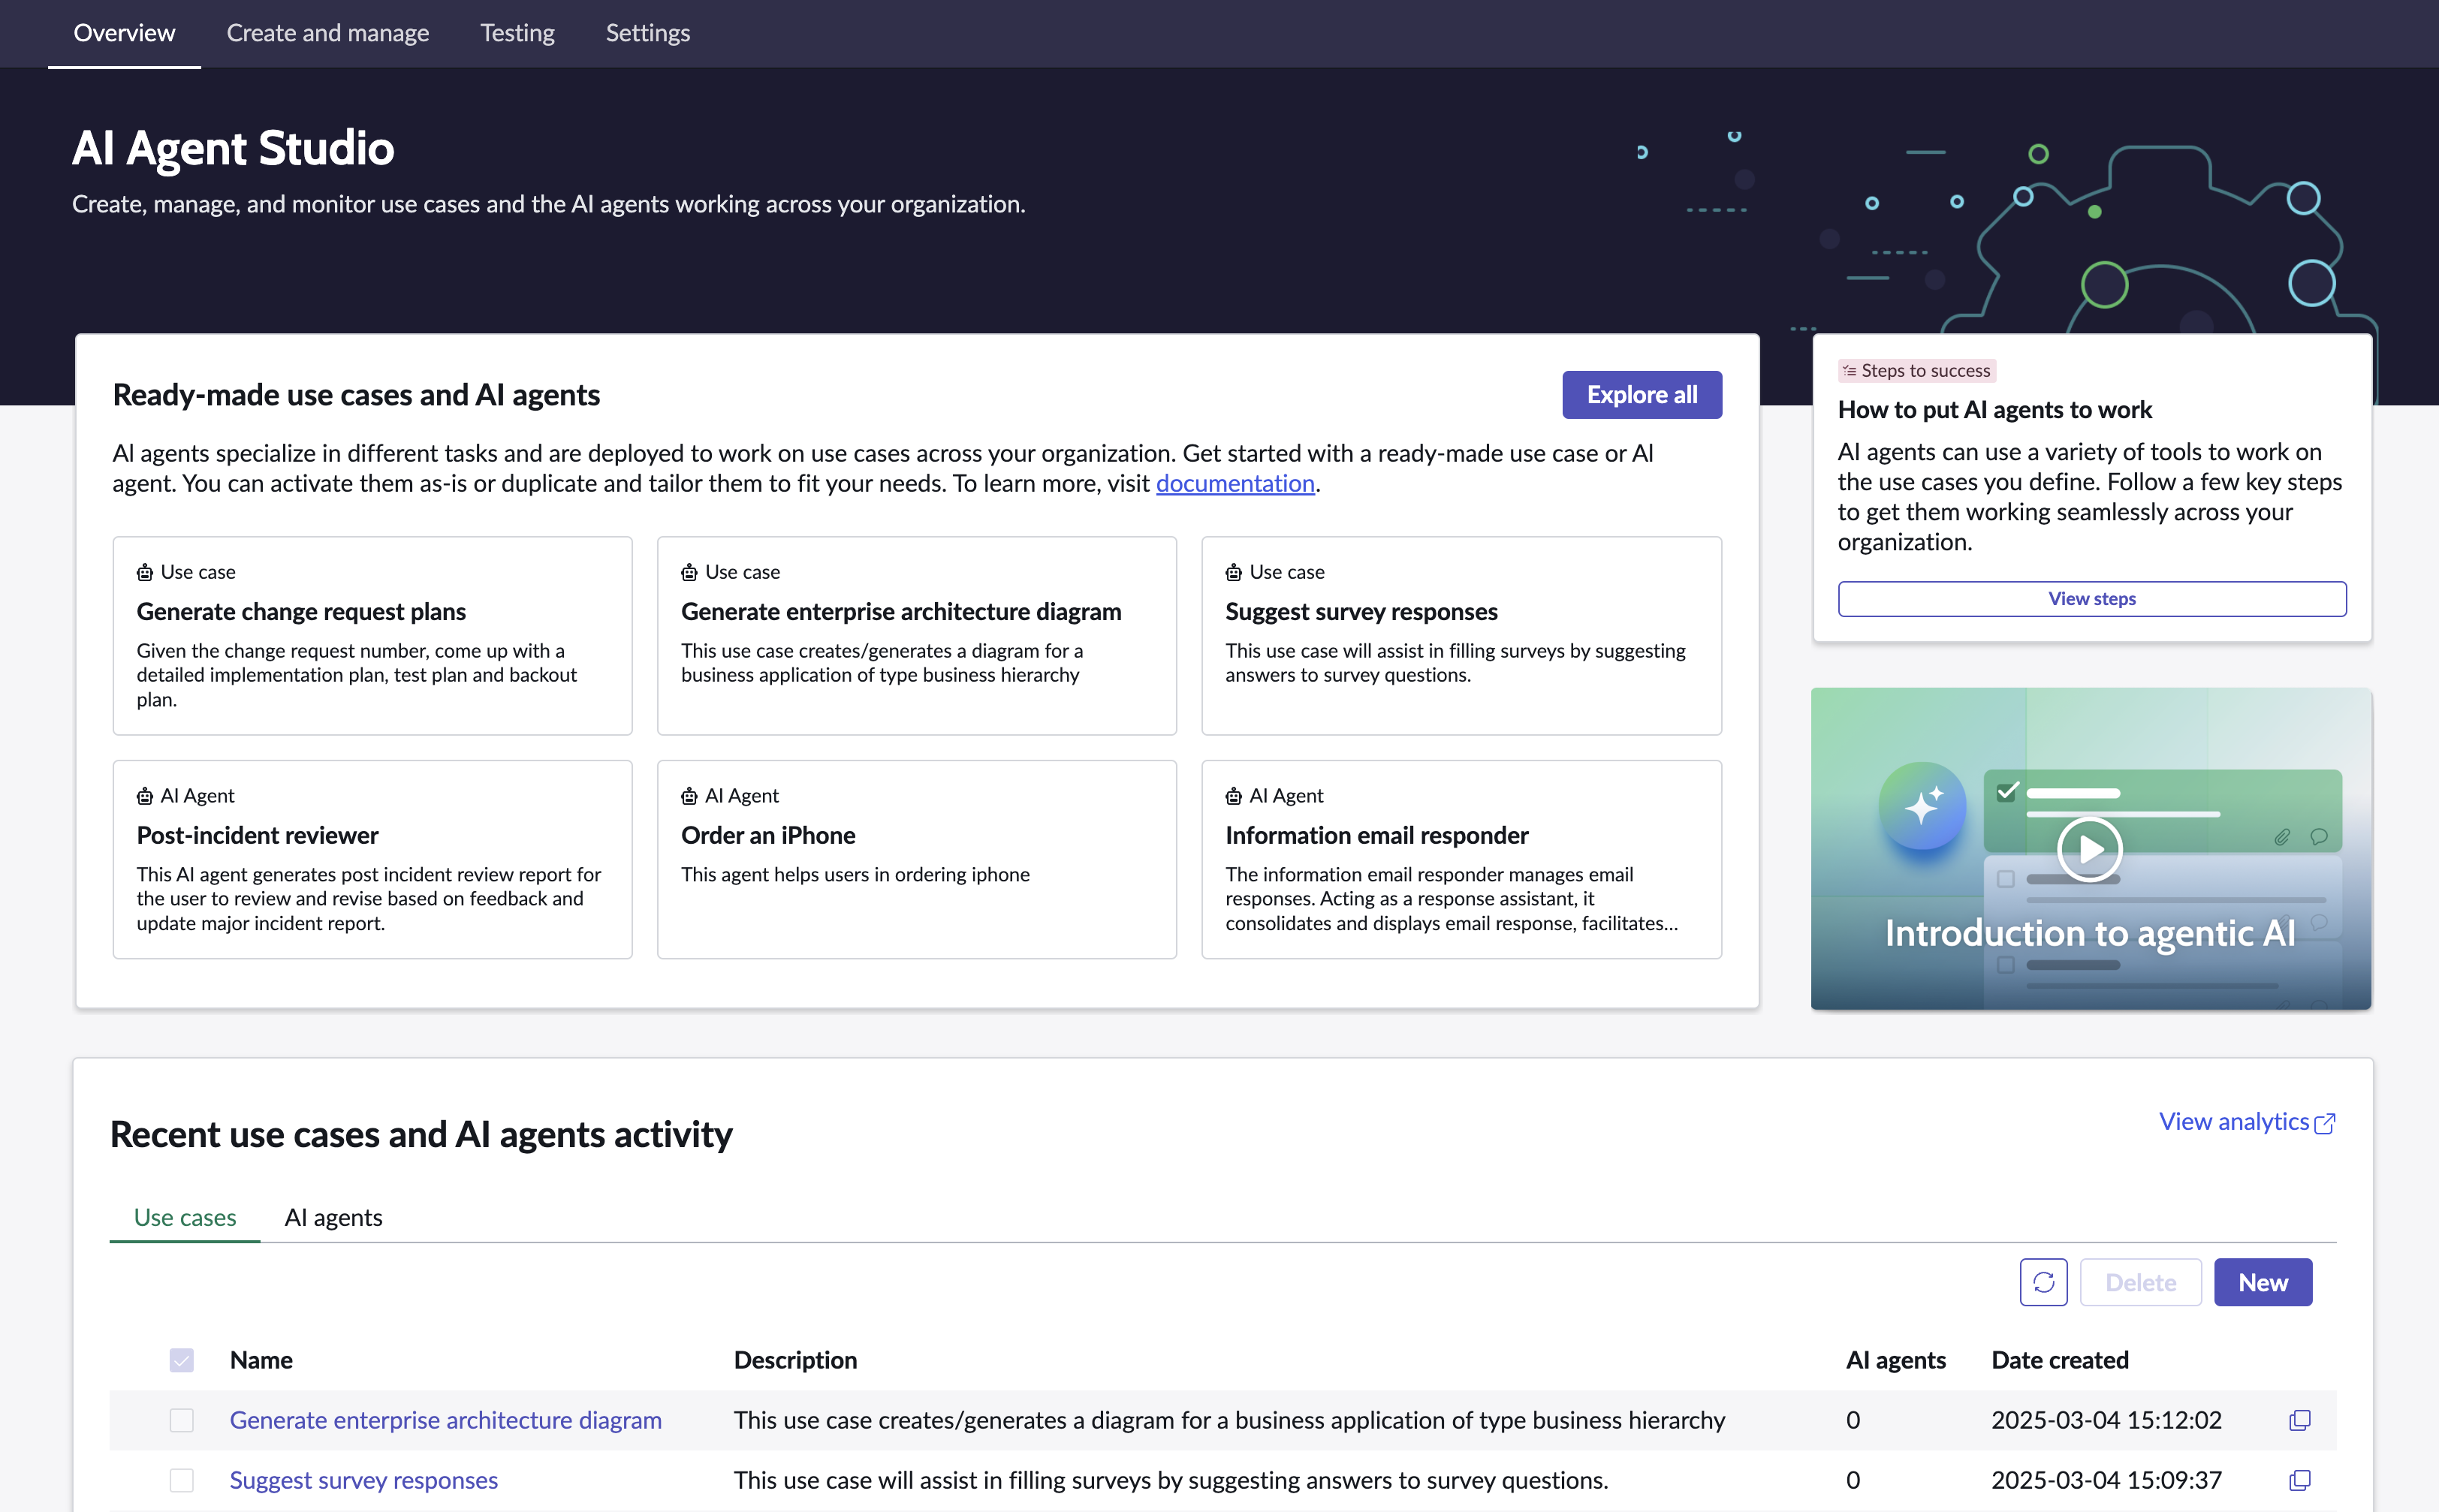Open Suggest survey responses link in table

tap(364, 1480)
